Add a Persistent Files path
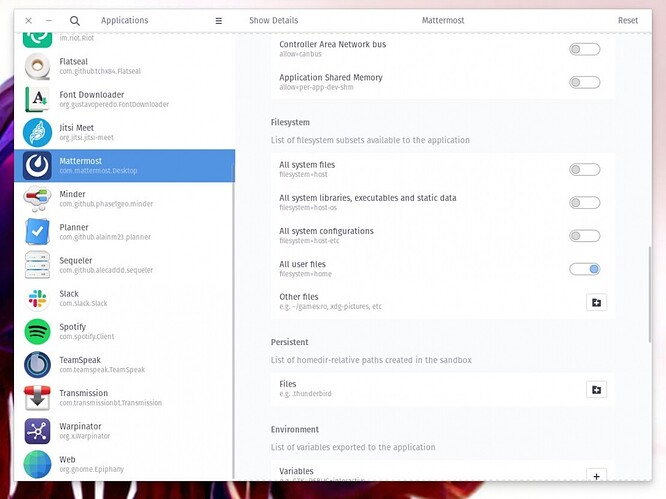Image resolution: width=666 pixels, height=499 pixels. tap(596, 389)
